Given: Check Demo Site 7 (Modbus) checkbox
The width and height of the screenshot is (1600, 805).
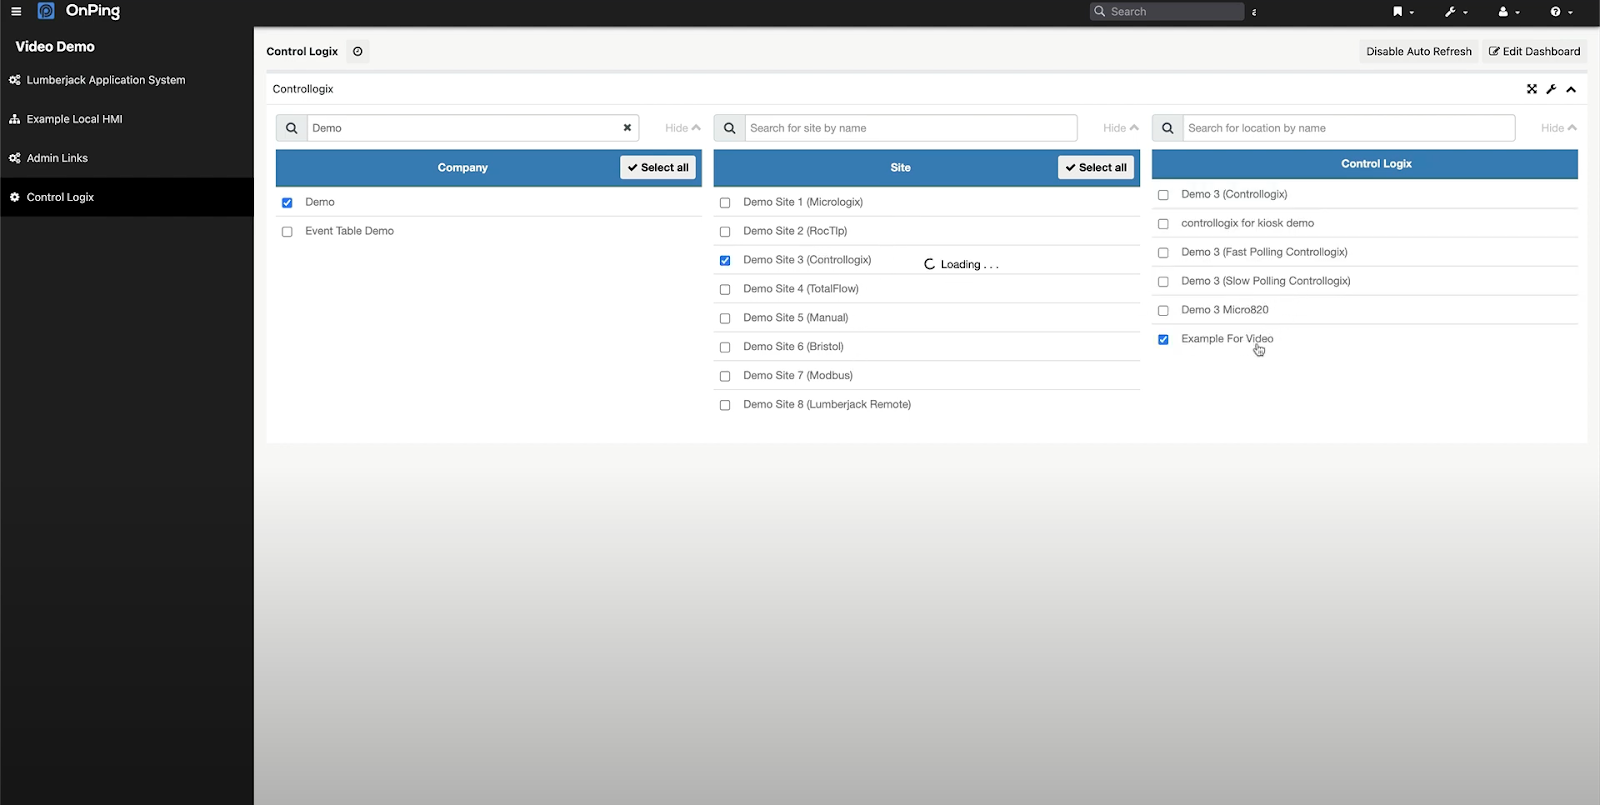Looking at the screenshot, I should click(725, 377).
